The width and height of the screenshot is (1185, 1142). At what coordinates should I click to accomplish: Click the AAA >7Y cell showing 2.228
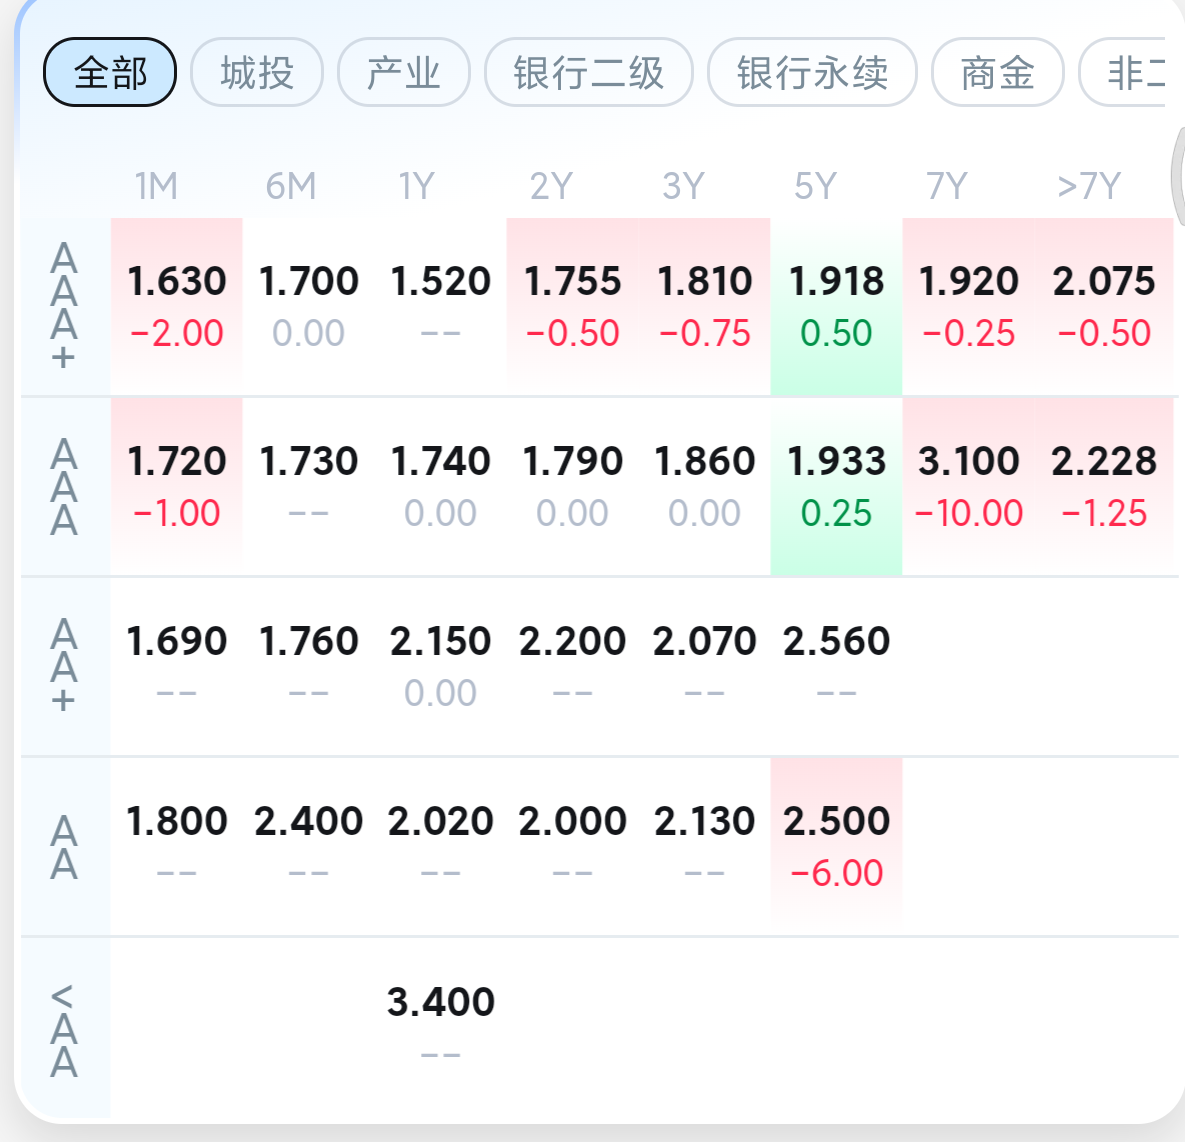[1104, 487]
